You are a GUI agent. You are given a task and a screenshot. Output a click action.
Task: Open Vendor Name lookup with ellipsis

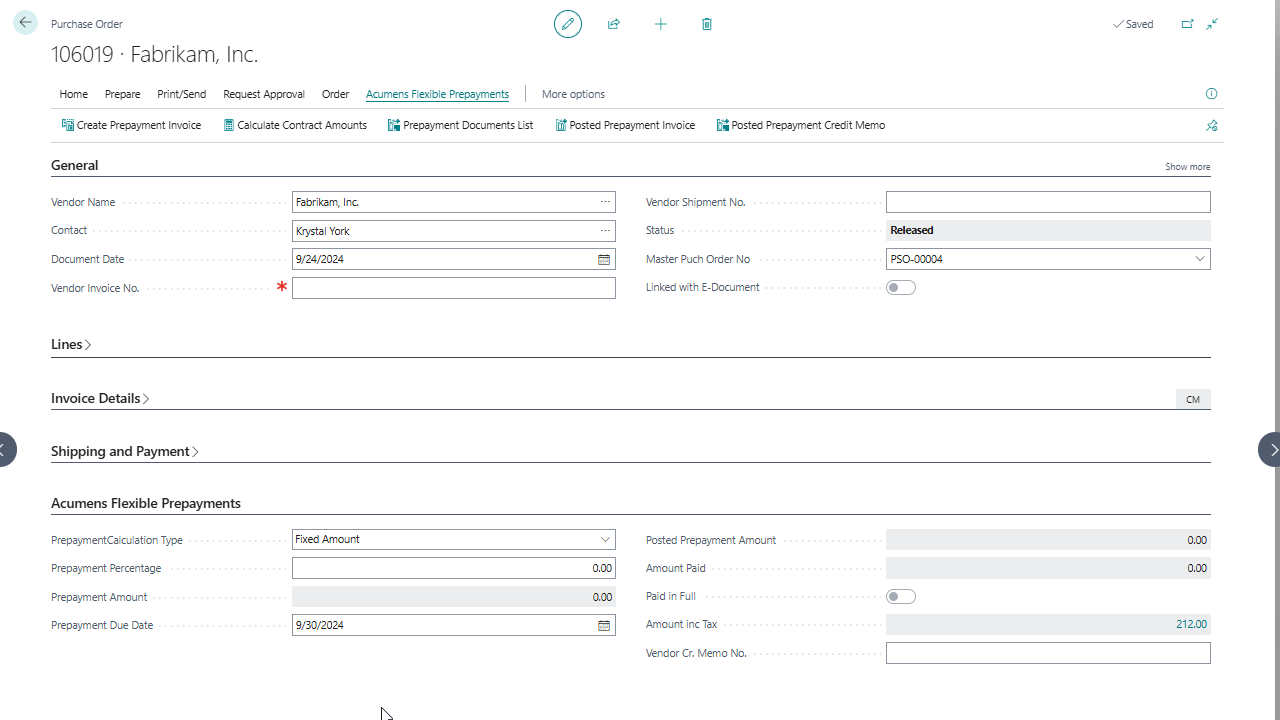tap(604, 202)
